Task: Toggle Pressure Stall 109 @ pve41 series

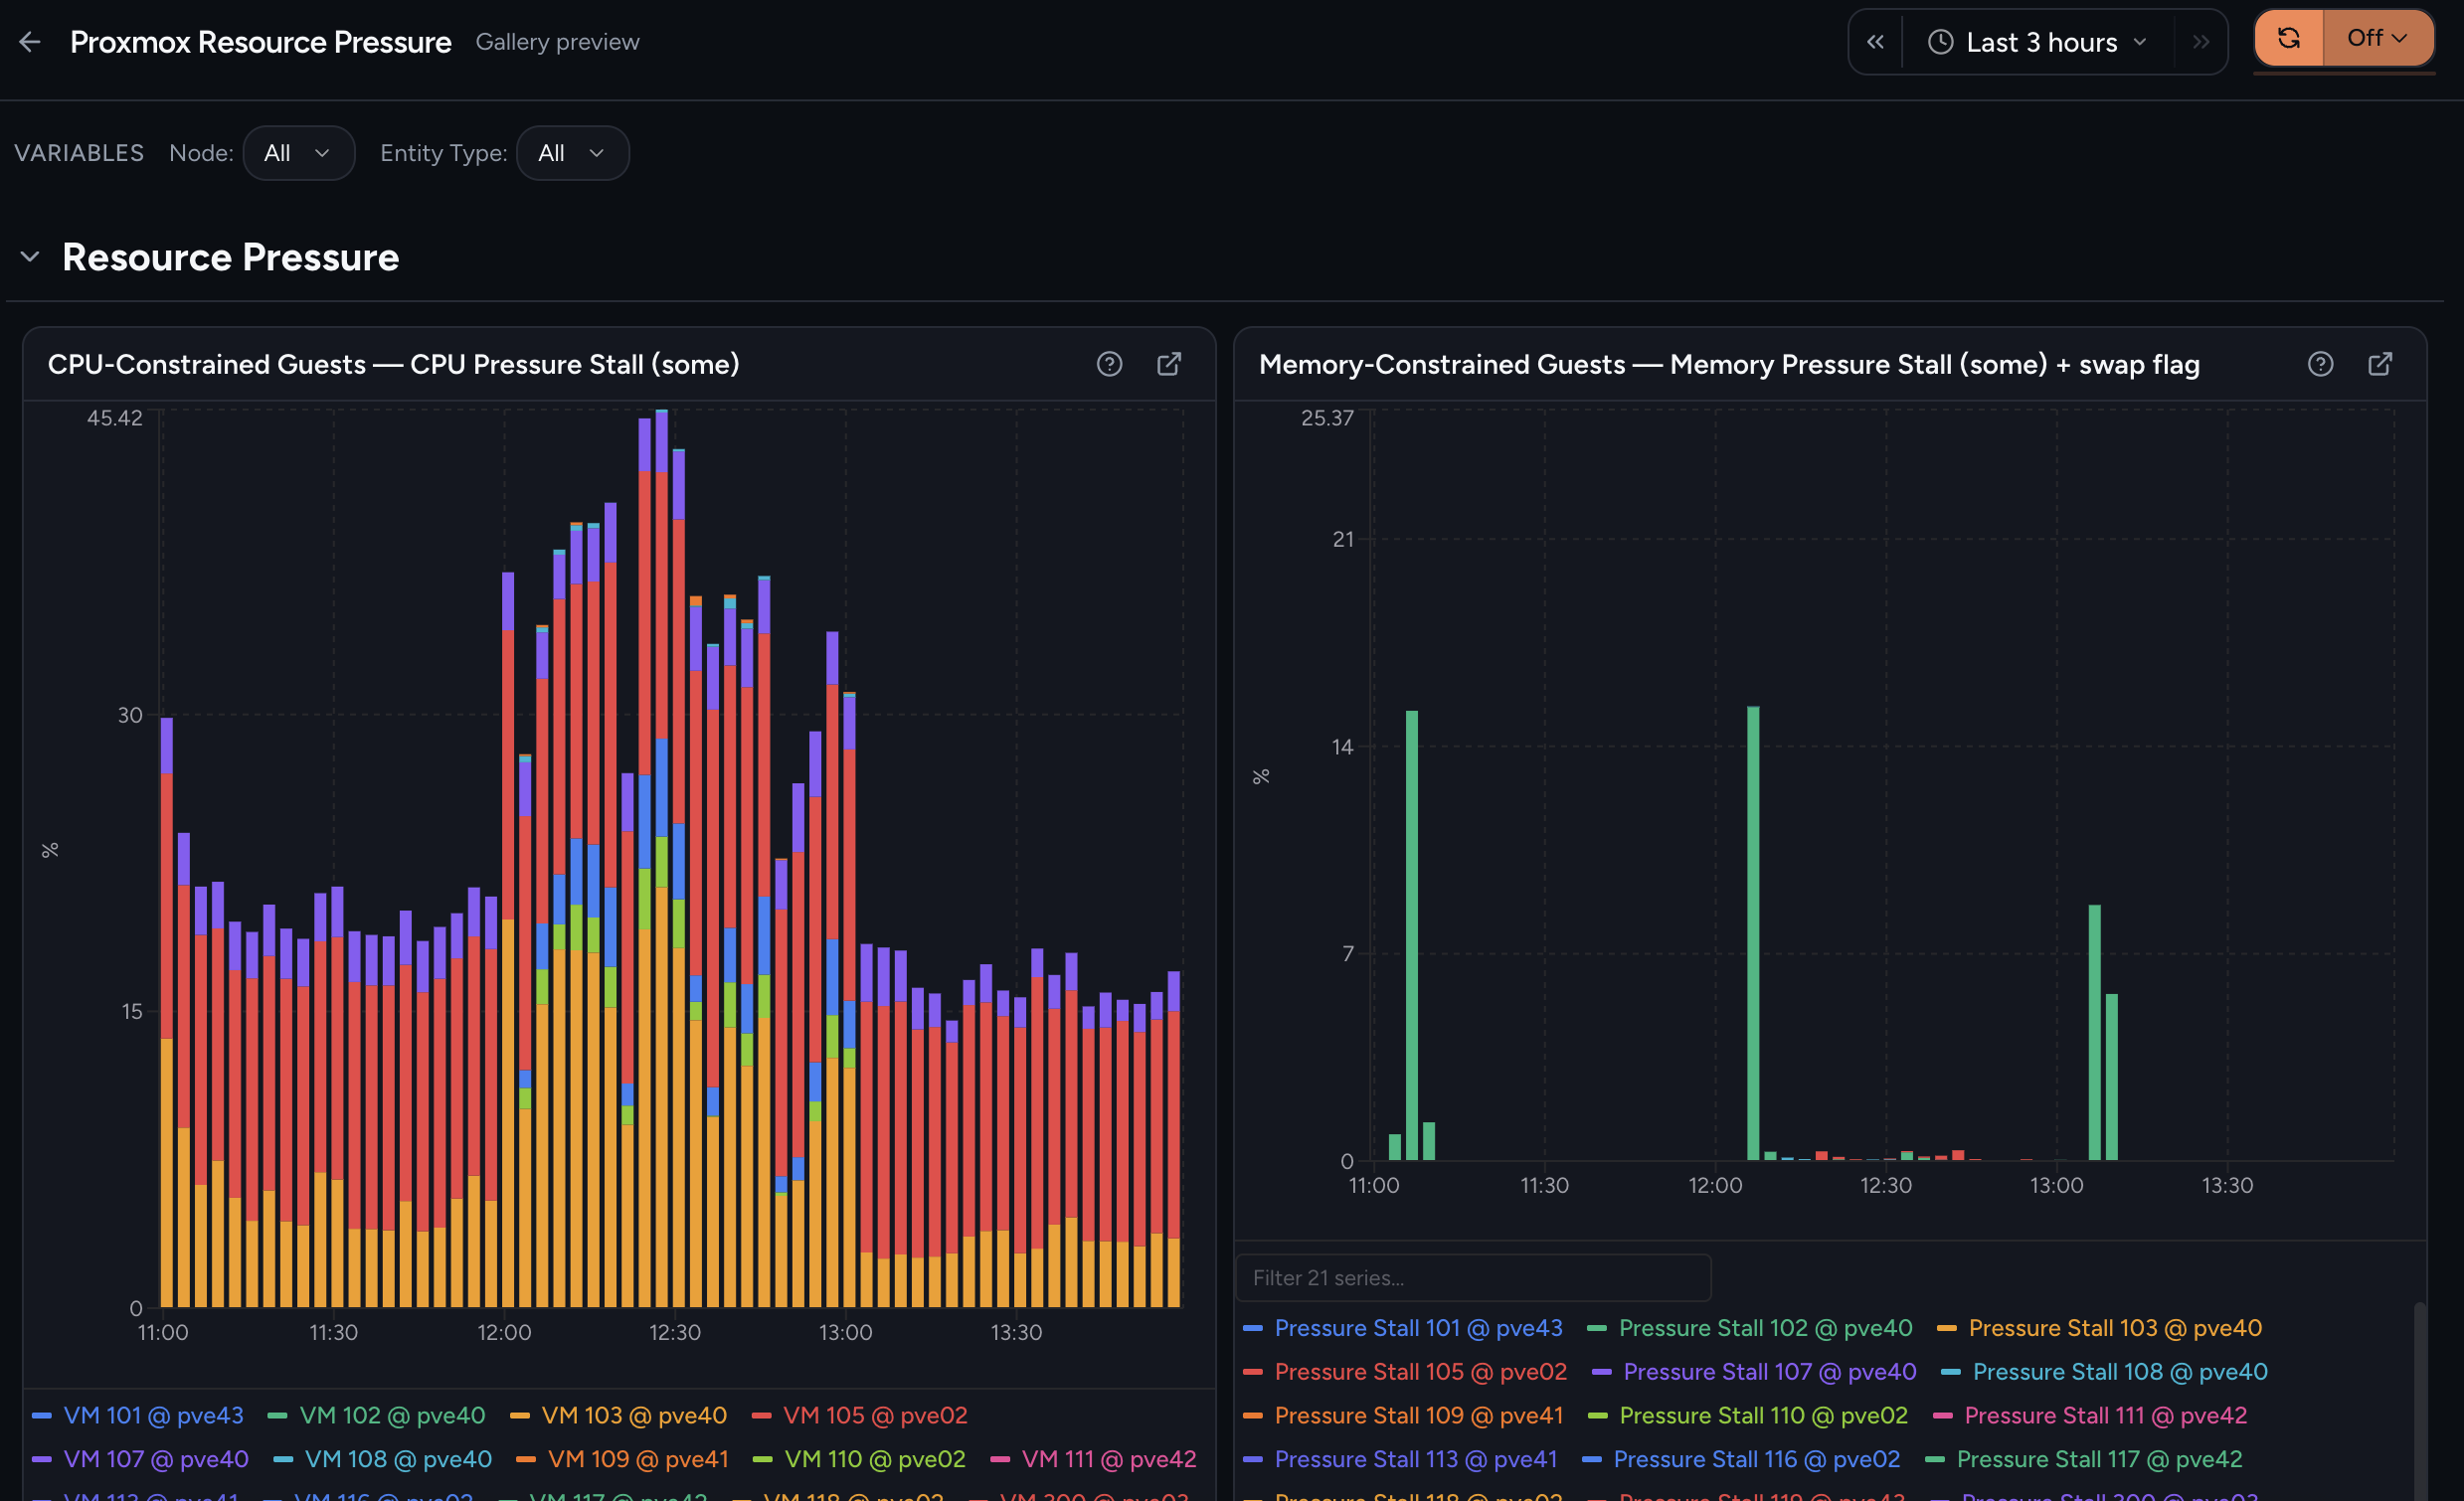Action: [x=1404, y=1416]
